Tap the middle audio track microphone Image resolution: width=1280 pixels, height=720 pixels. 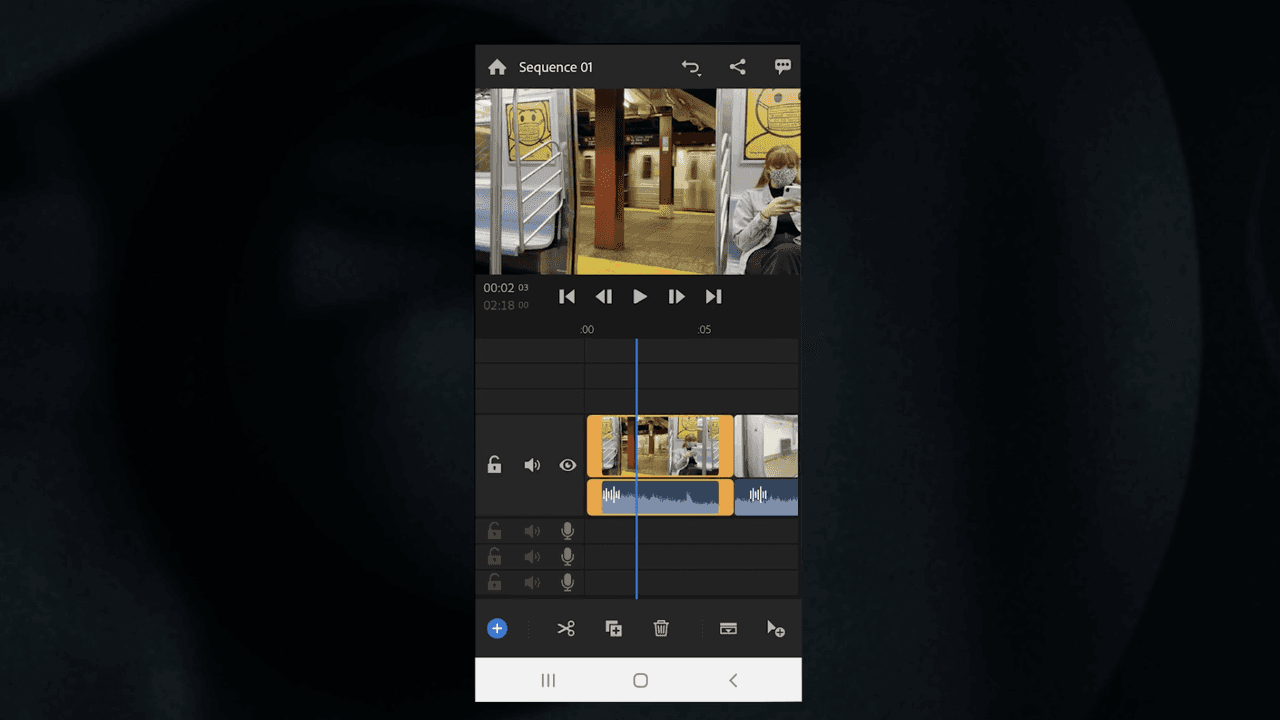click(568, 557)
